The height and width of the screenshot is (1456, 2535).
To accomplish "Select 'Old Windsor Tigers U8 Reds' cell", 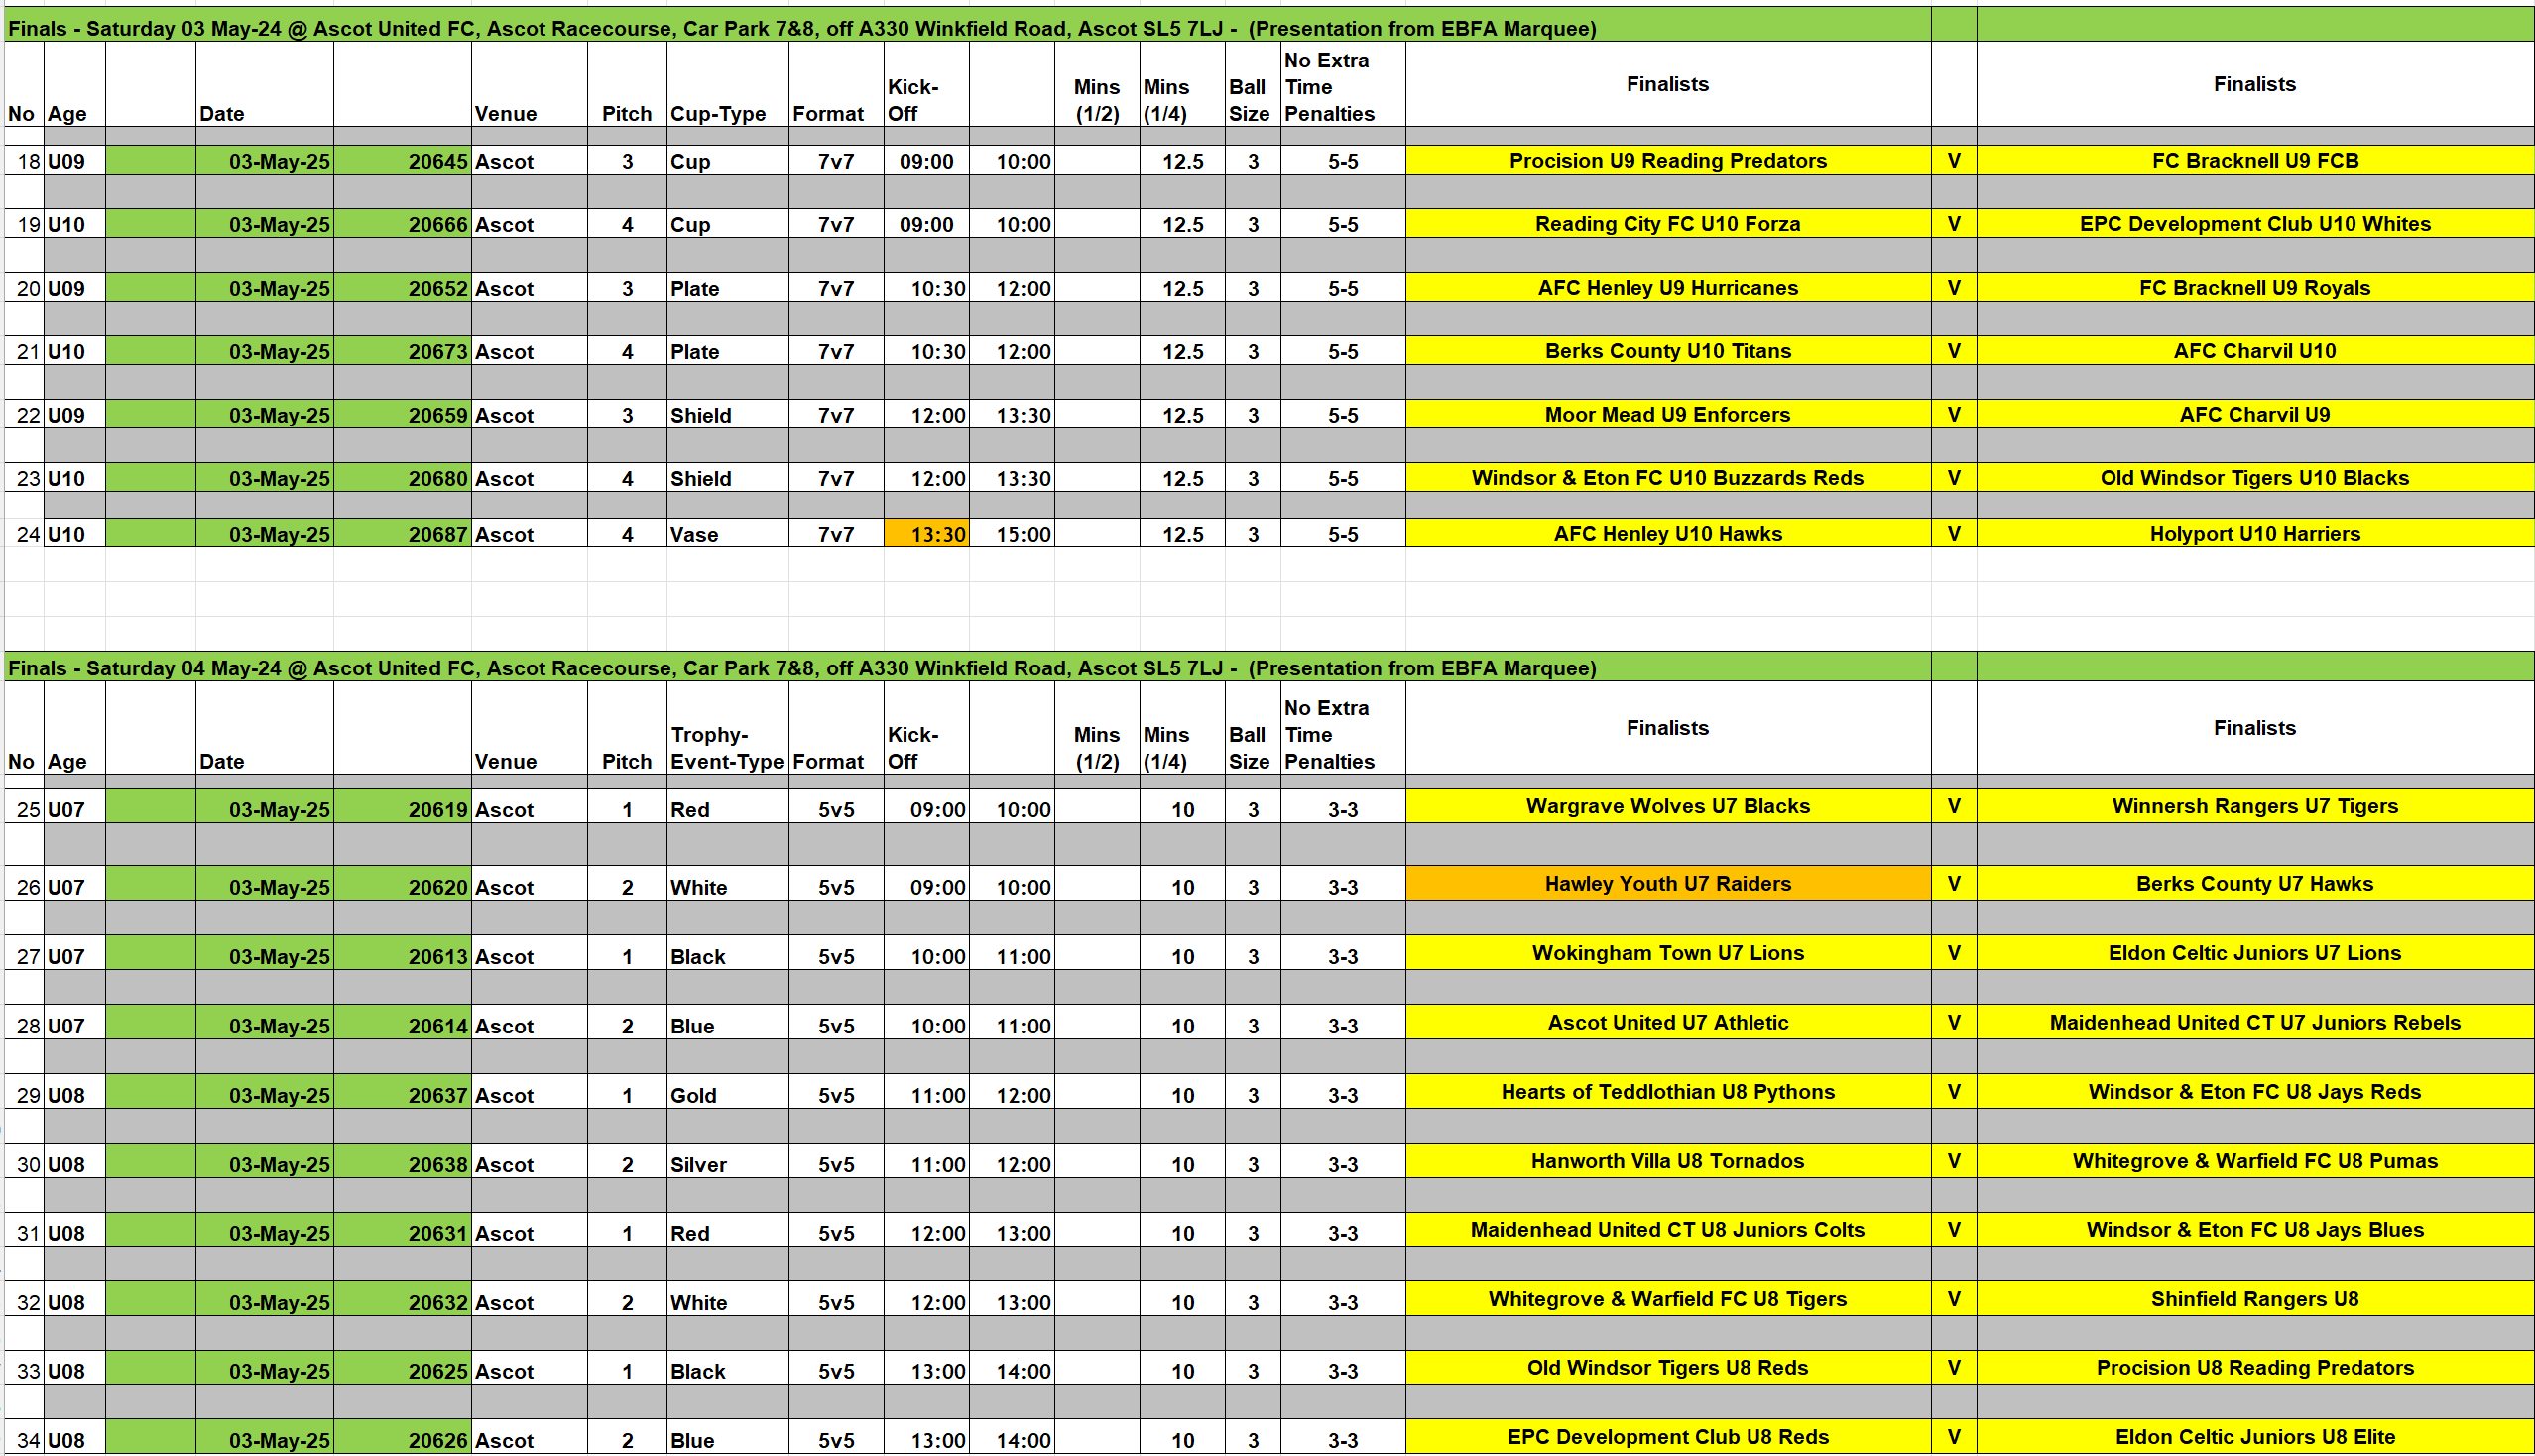I will [x=1667, y=1368].
